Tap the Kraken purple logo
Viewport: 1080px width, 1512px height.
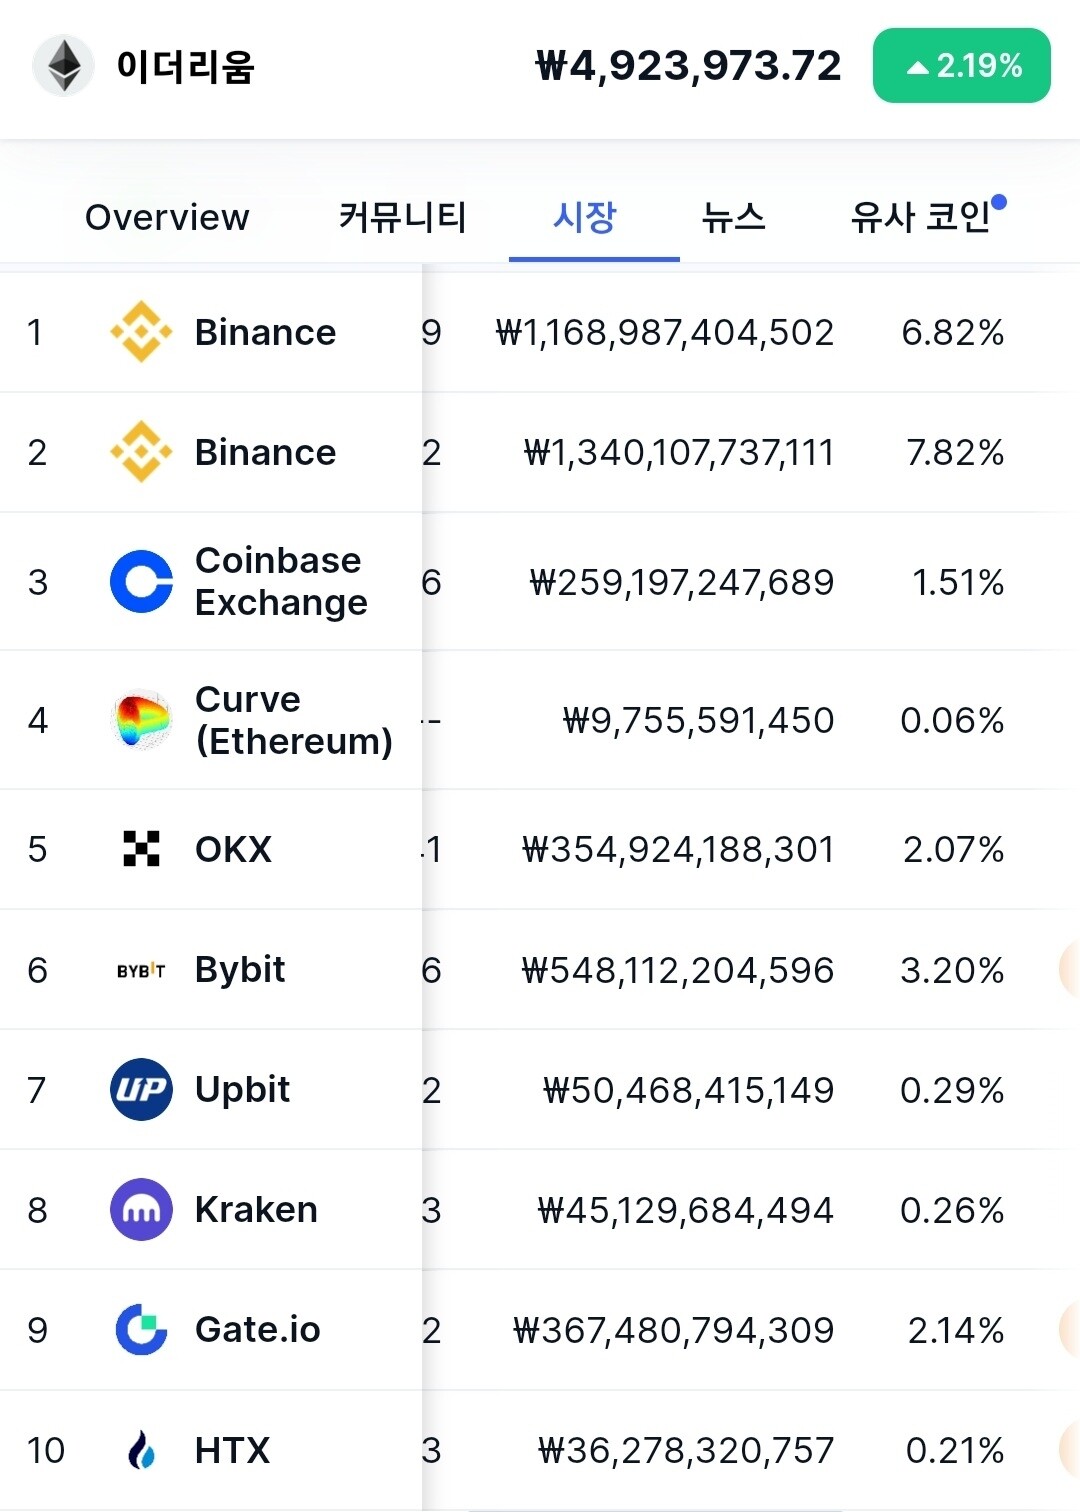141,1210
